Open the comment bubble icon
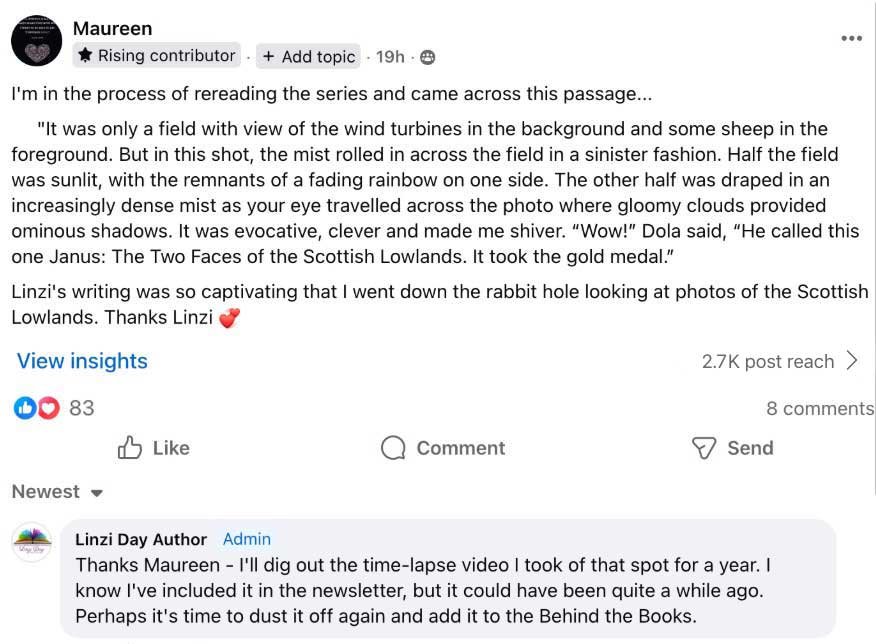Image resolution: width=876 pixels, height=644 pixels. tap(394, 448)
